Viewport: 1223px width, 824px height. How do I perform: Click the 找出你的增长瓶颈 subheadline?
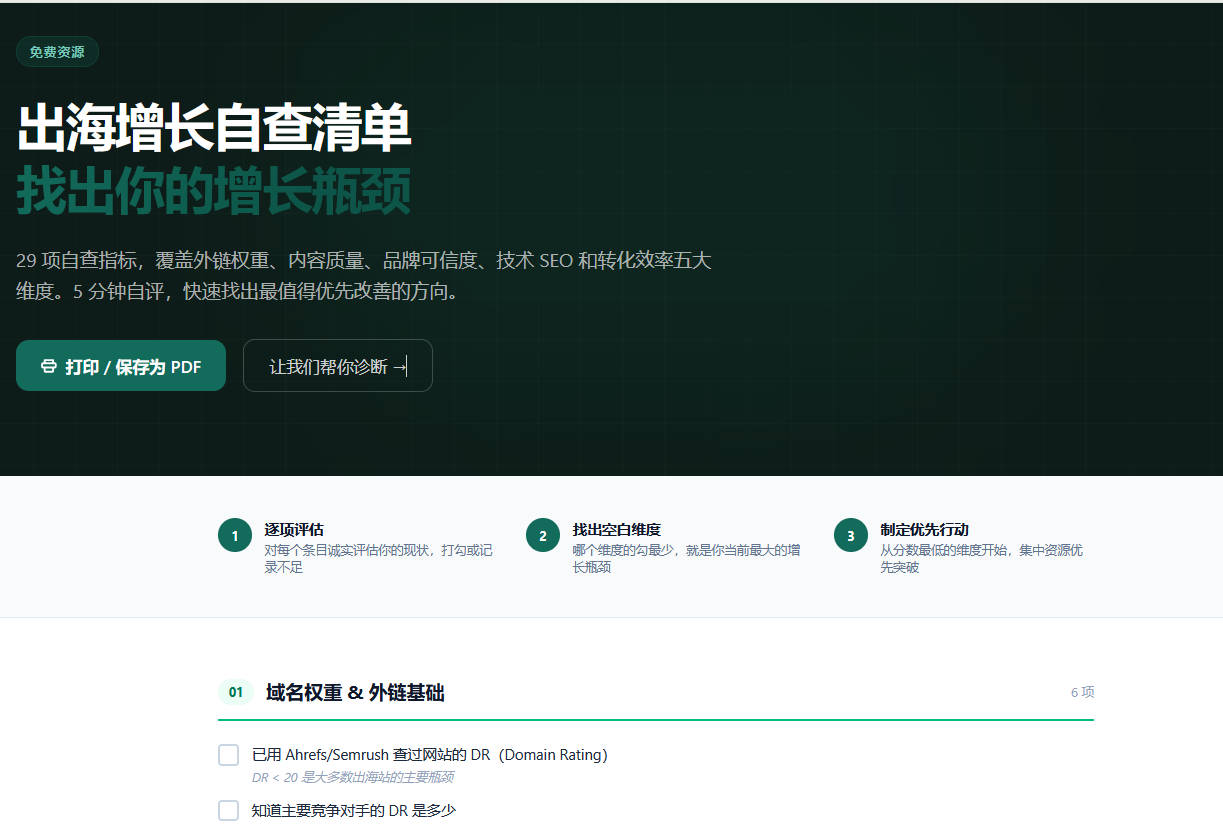214,191
